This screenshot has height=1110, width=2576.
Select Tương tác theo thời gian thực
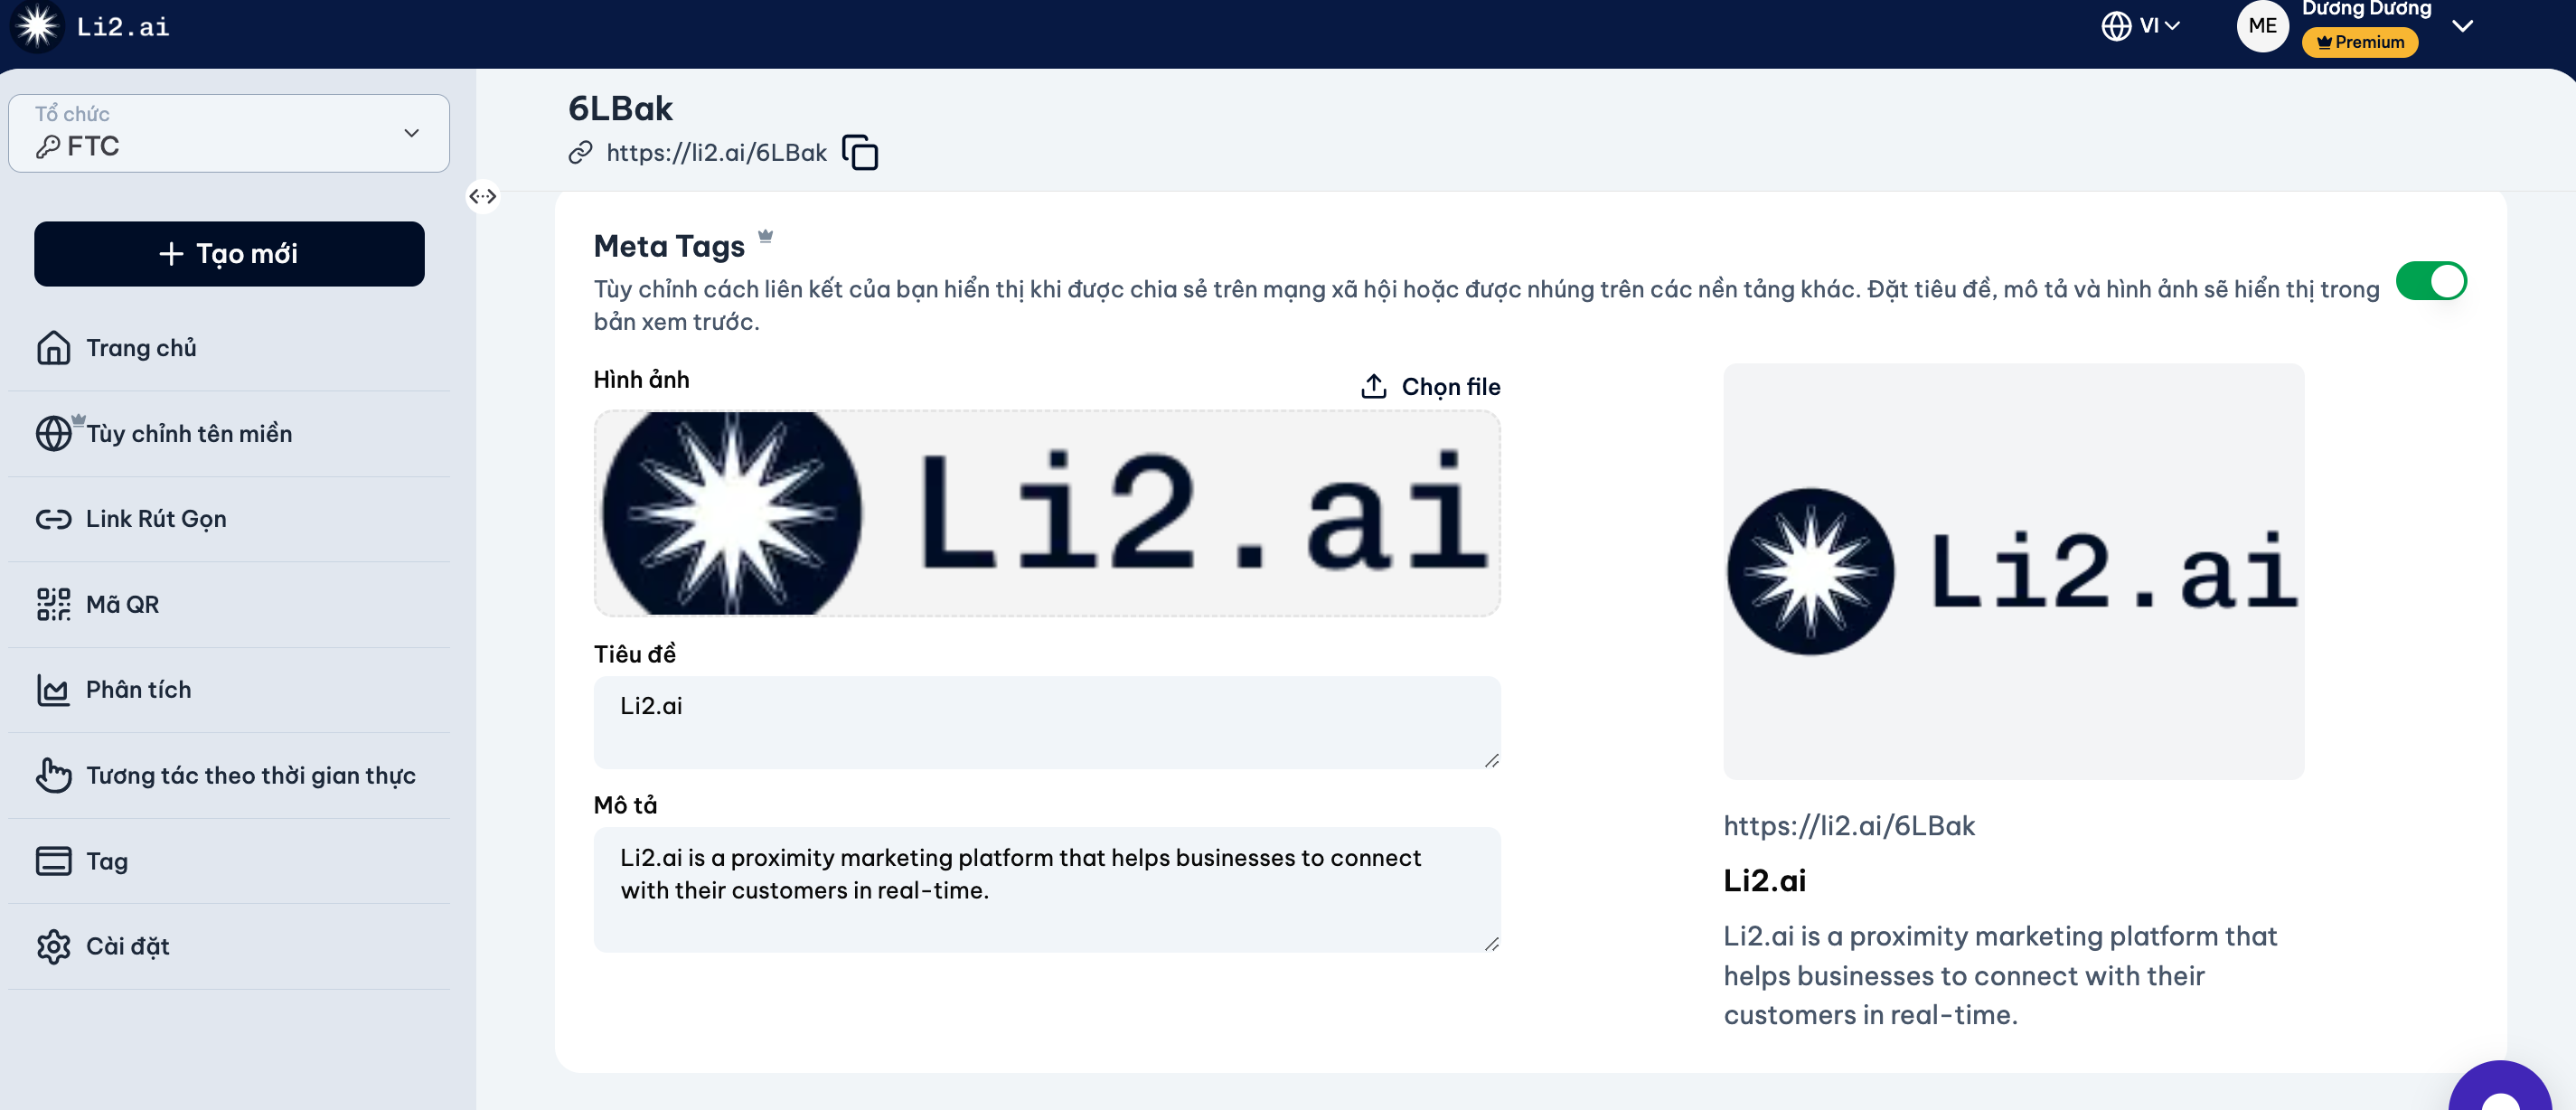(x=250, y=775)
